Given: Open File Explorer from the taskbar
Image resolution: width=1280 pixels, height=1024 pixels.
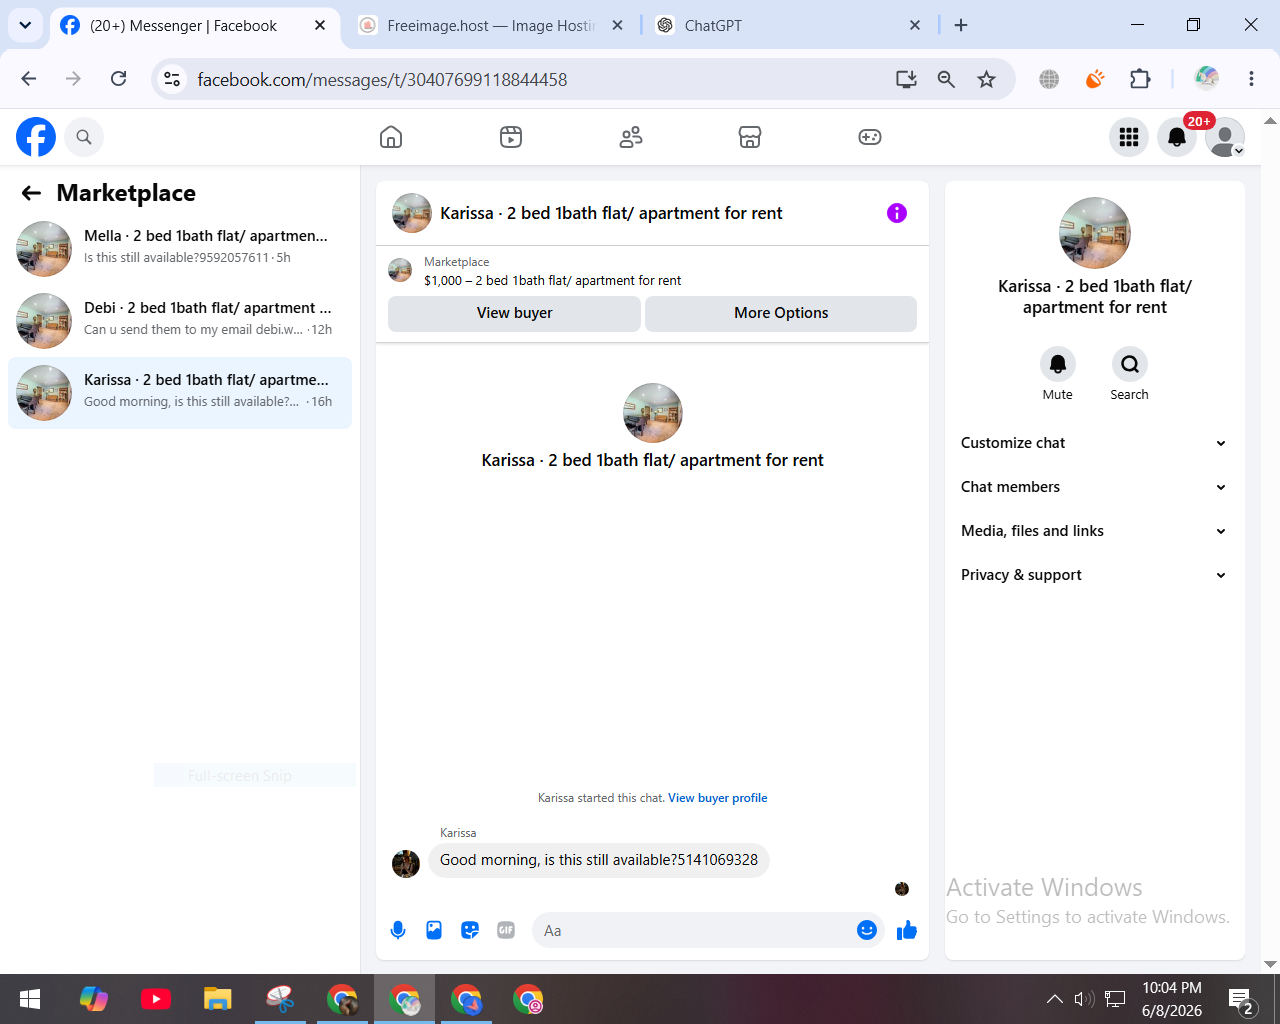Looking at the screenshot, I should 218,999.
